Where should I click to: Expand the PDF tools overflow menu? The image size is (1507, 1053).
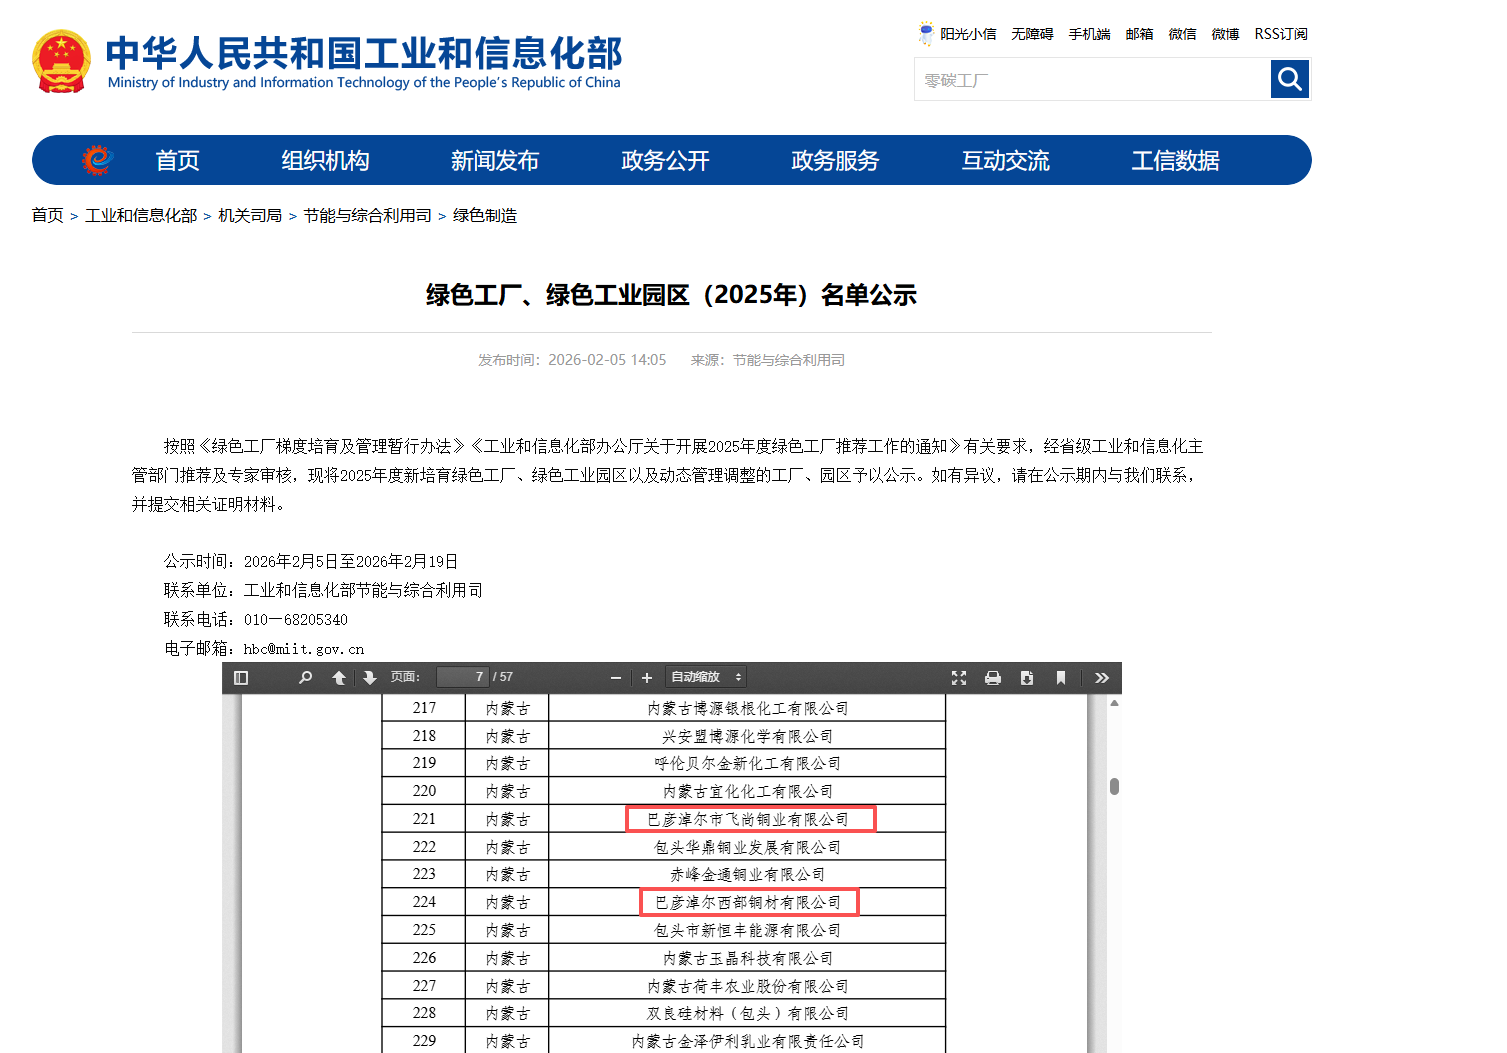click(x=1102, y=678)
